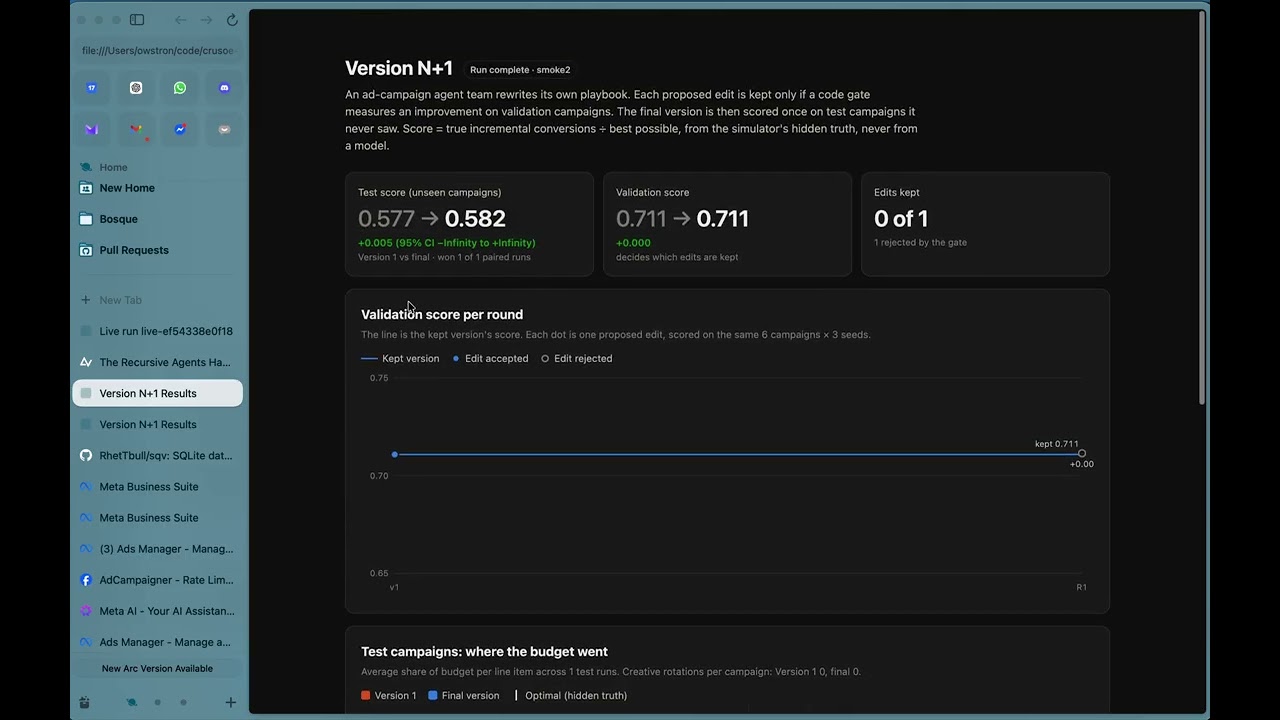The height and width of the screenshot is (720, 1280).
Task: Click the v1 starting dot on chart
Action: click(x=395, y=454)
